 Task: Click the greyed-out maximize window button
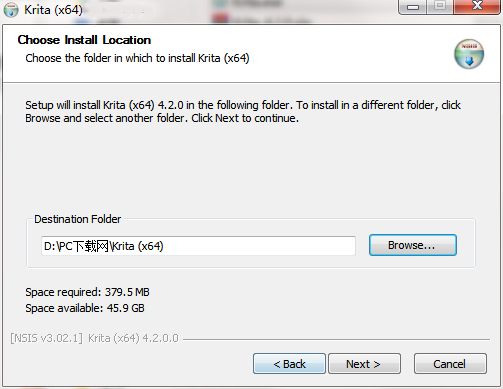[440, 7]
